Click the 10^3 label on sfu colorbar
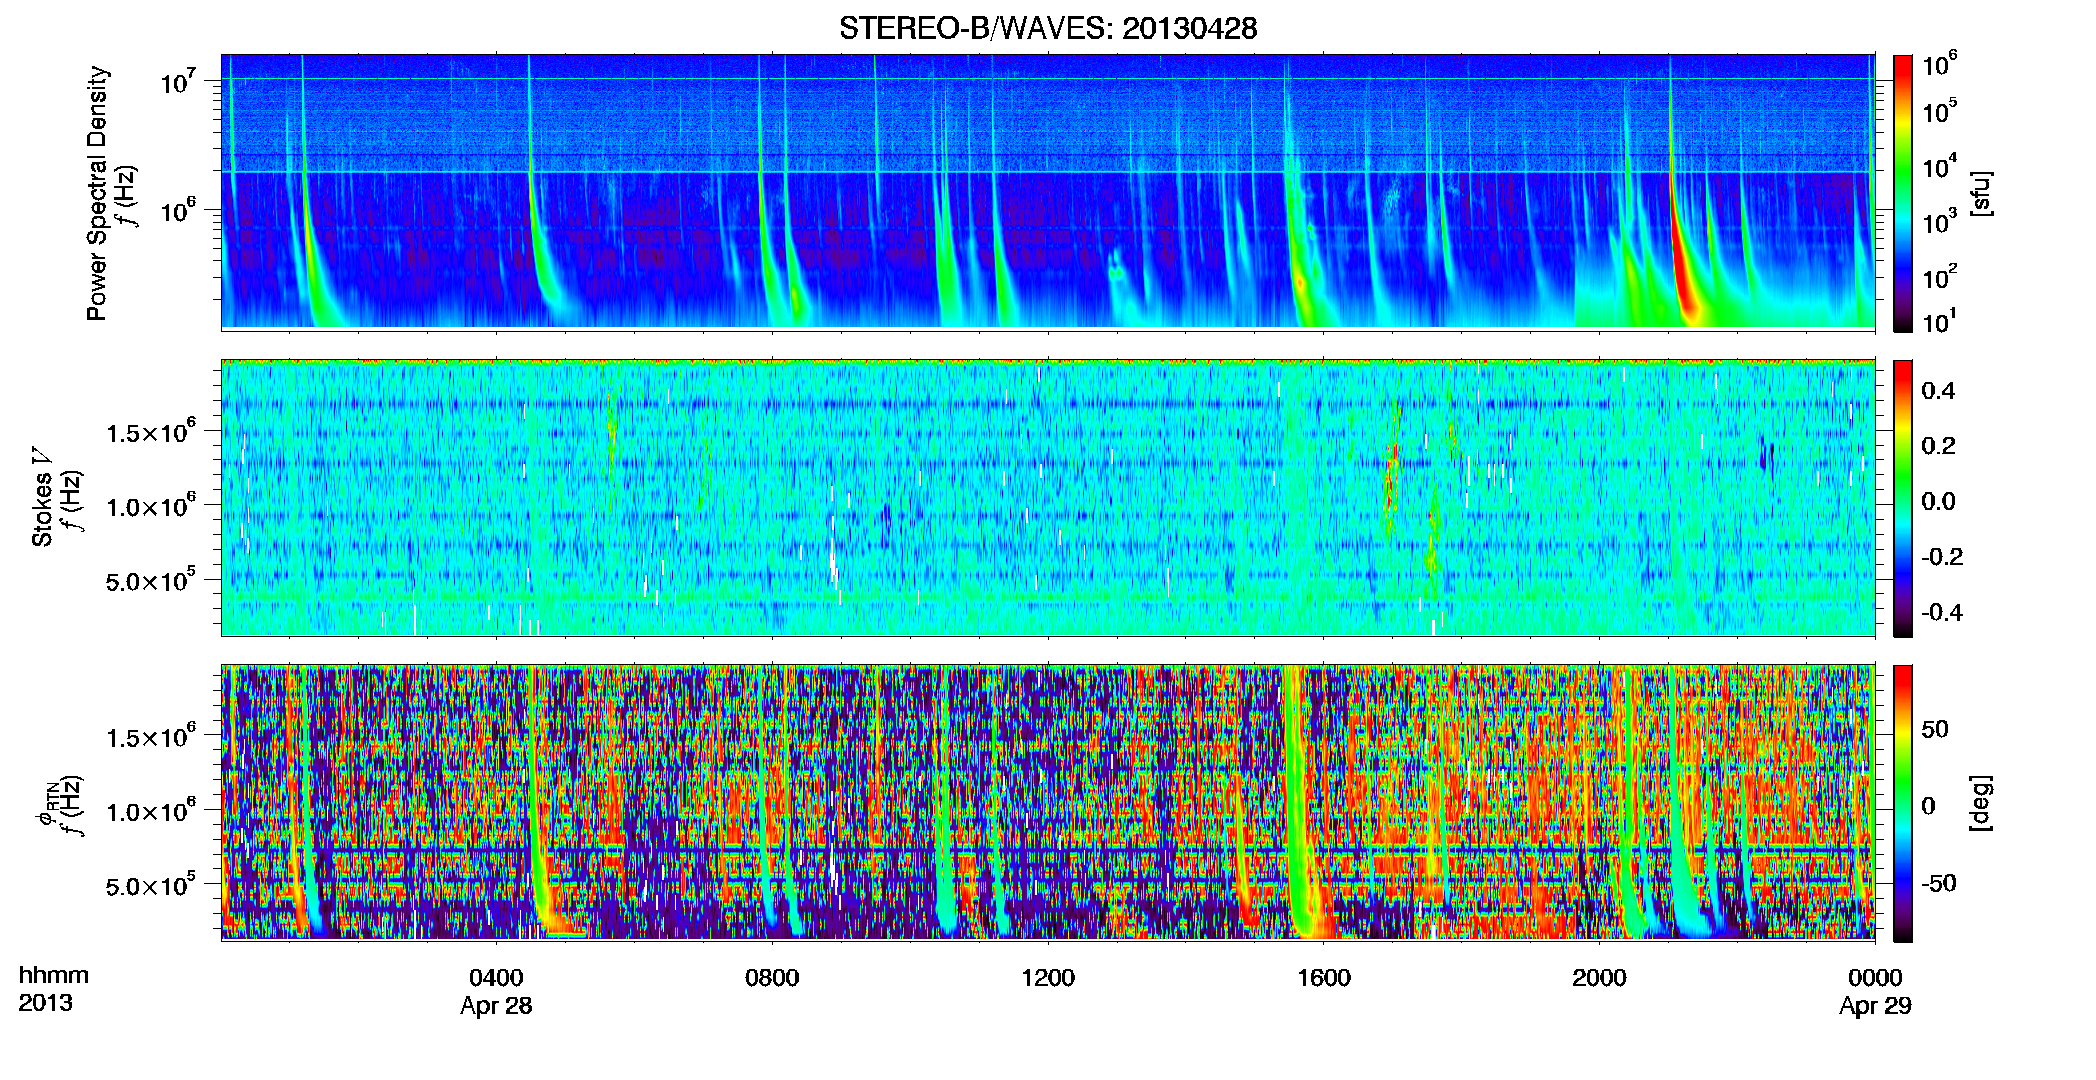The height and width of the screenshot is (1080, 2096). pos(1939,221)
